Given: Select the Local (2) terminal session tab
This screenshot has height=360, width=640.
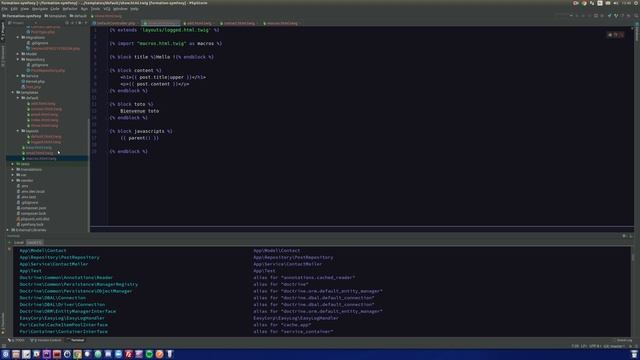Looking at the screenshot, I should [34, 242].
